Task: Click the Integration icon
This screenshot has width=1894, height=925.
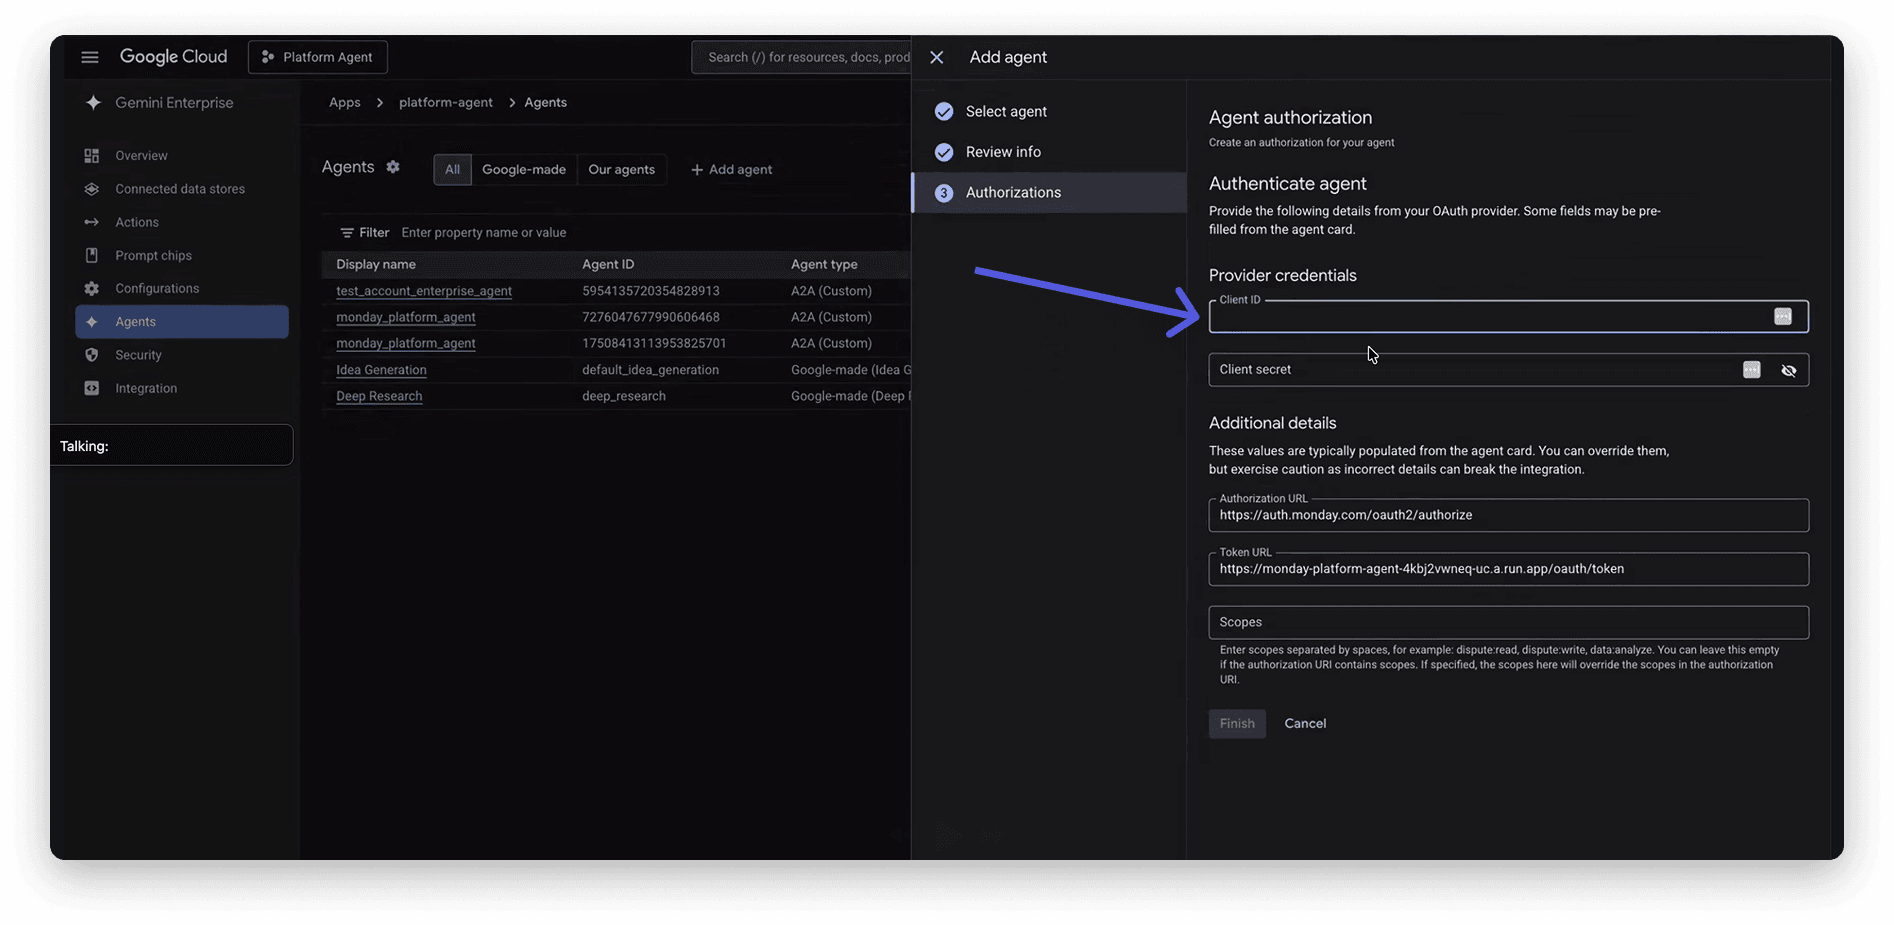Action: (92, 388)
